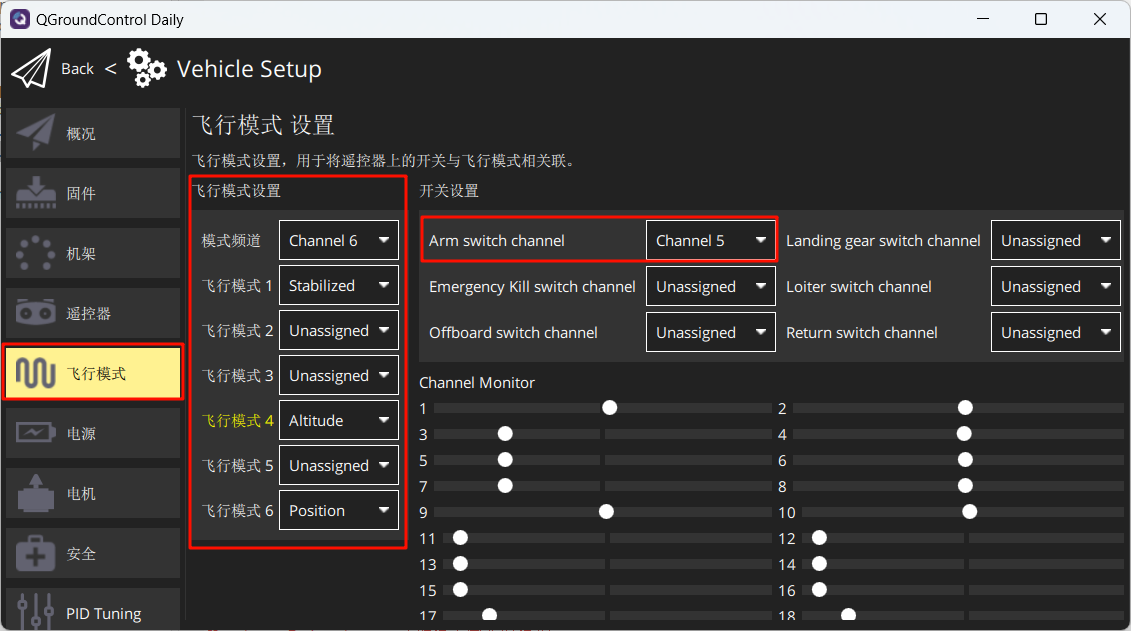Select the 遥控器 radio controller icon
The height and width of the screenshot is (631, 1131).
(36, 314)
